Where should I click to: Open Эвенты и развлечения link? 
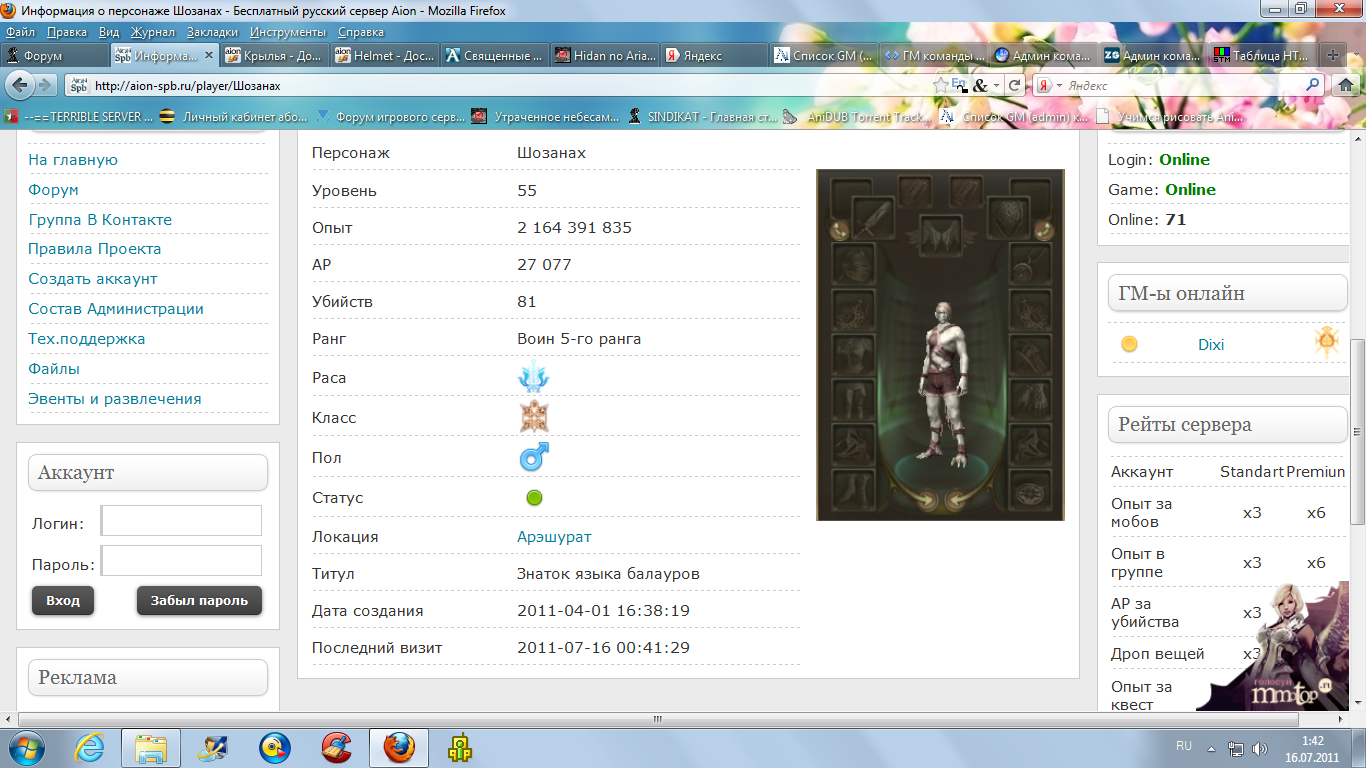click(x=115, y=399)
